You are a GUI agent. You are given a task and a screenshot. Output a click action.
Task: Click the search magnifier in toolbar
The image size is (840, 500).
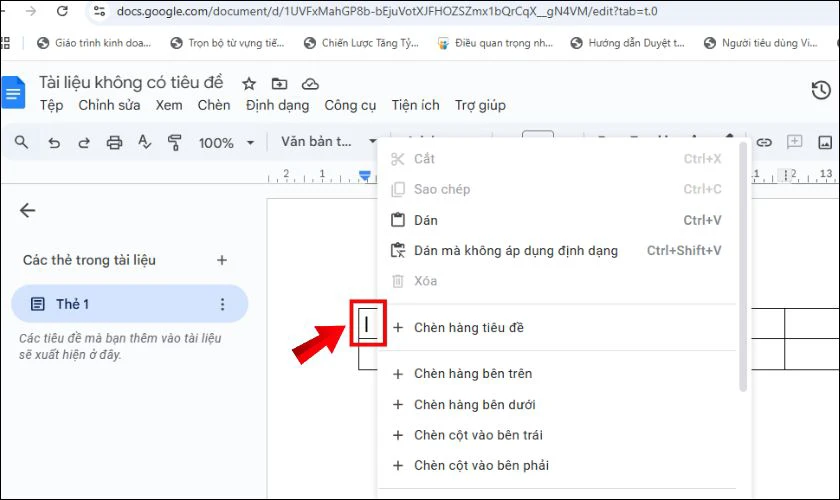point(21,142)
